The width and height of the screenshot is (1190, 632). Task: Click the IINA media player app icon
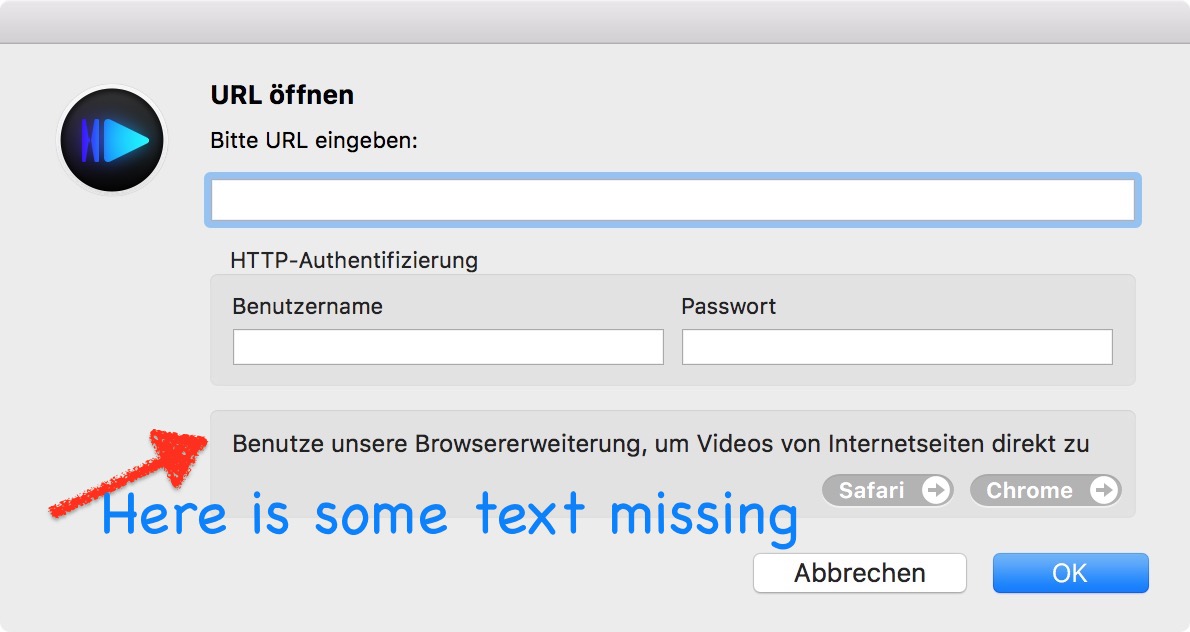click(112, 140)
